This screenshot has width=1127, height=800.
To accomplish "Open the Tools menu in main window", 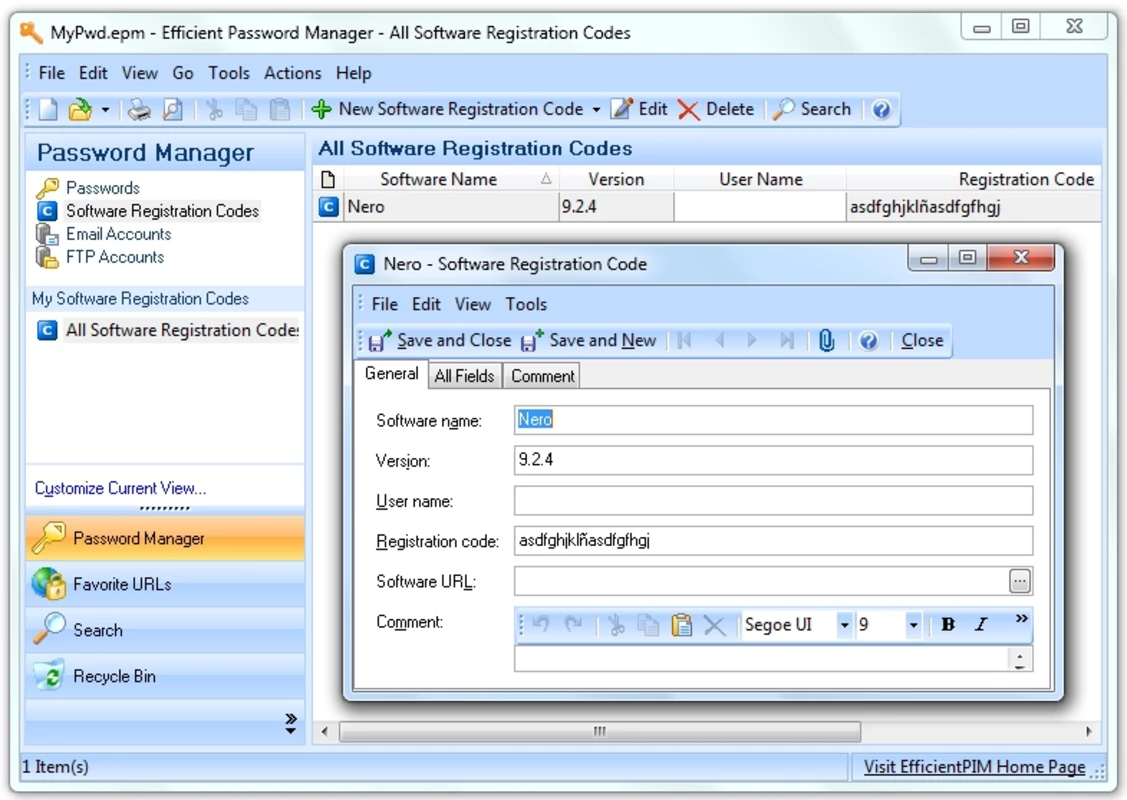I will tap(229, 73).
